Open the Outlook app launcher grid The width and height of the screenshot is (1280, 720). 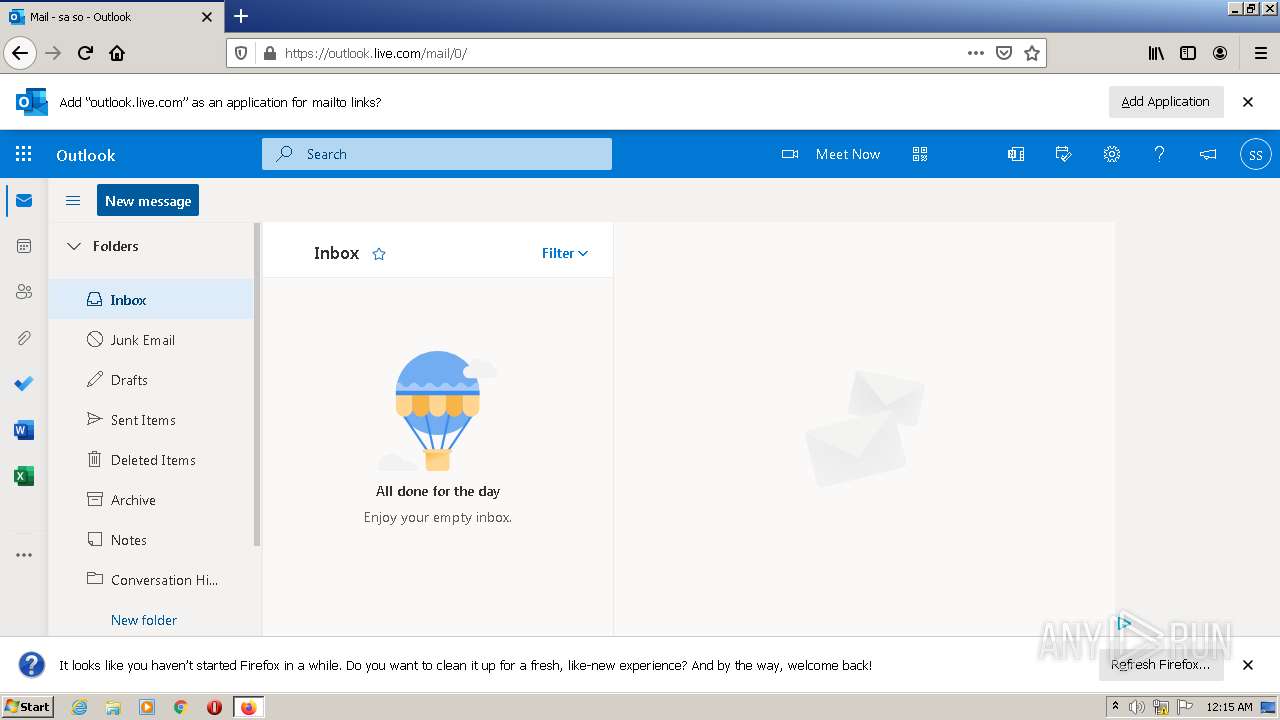click(24, 154)
